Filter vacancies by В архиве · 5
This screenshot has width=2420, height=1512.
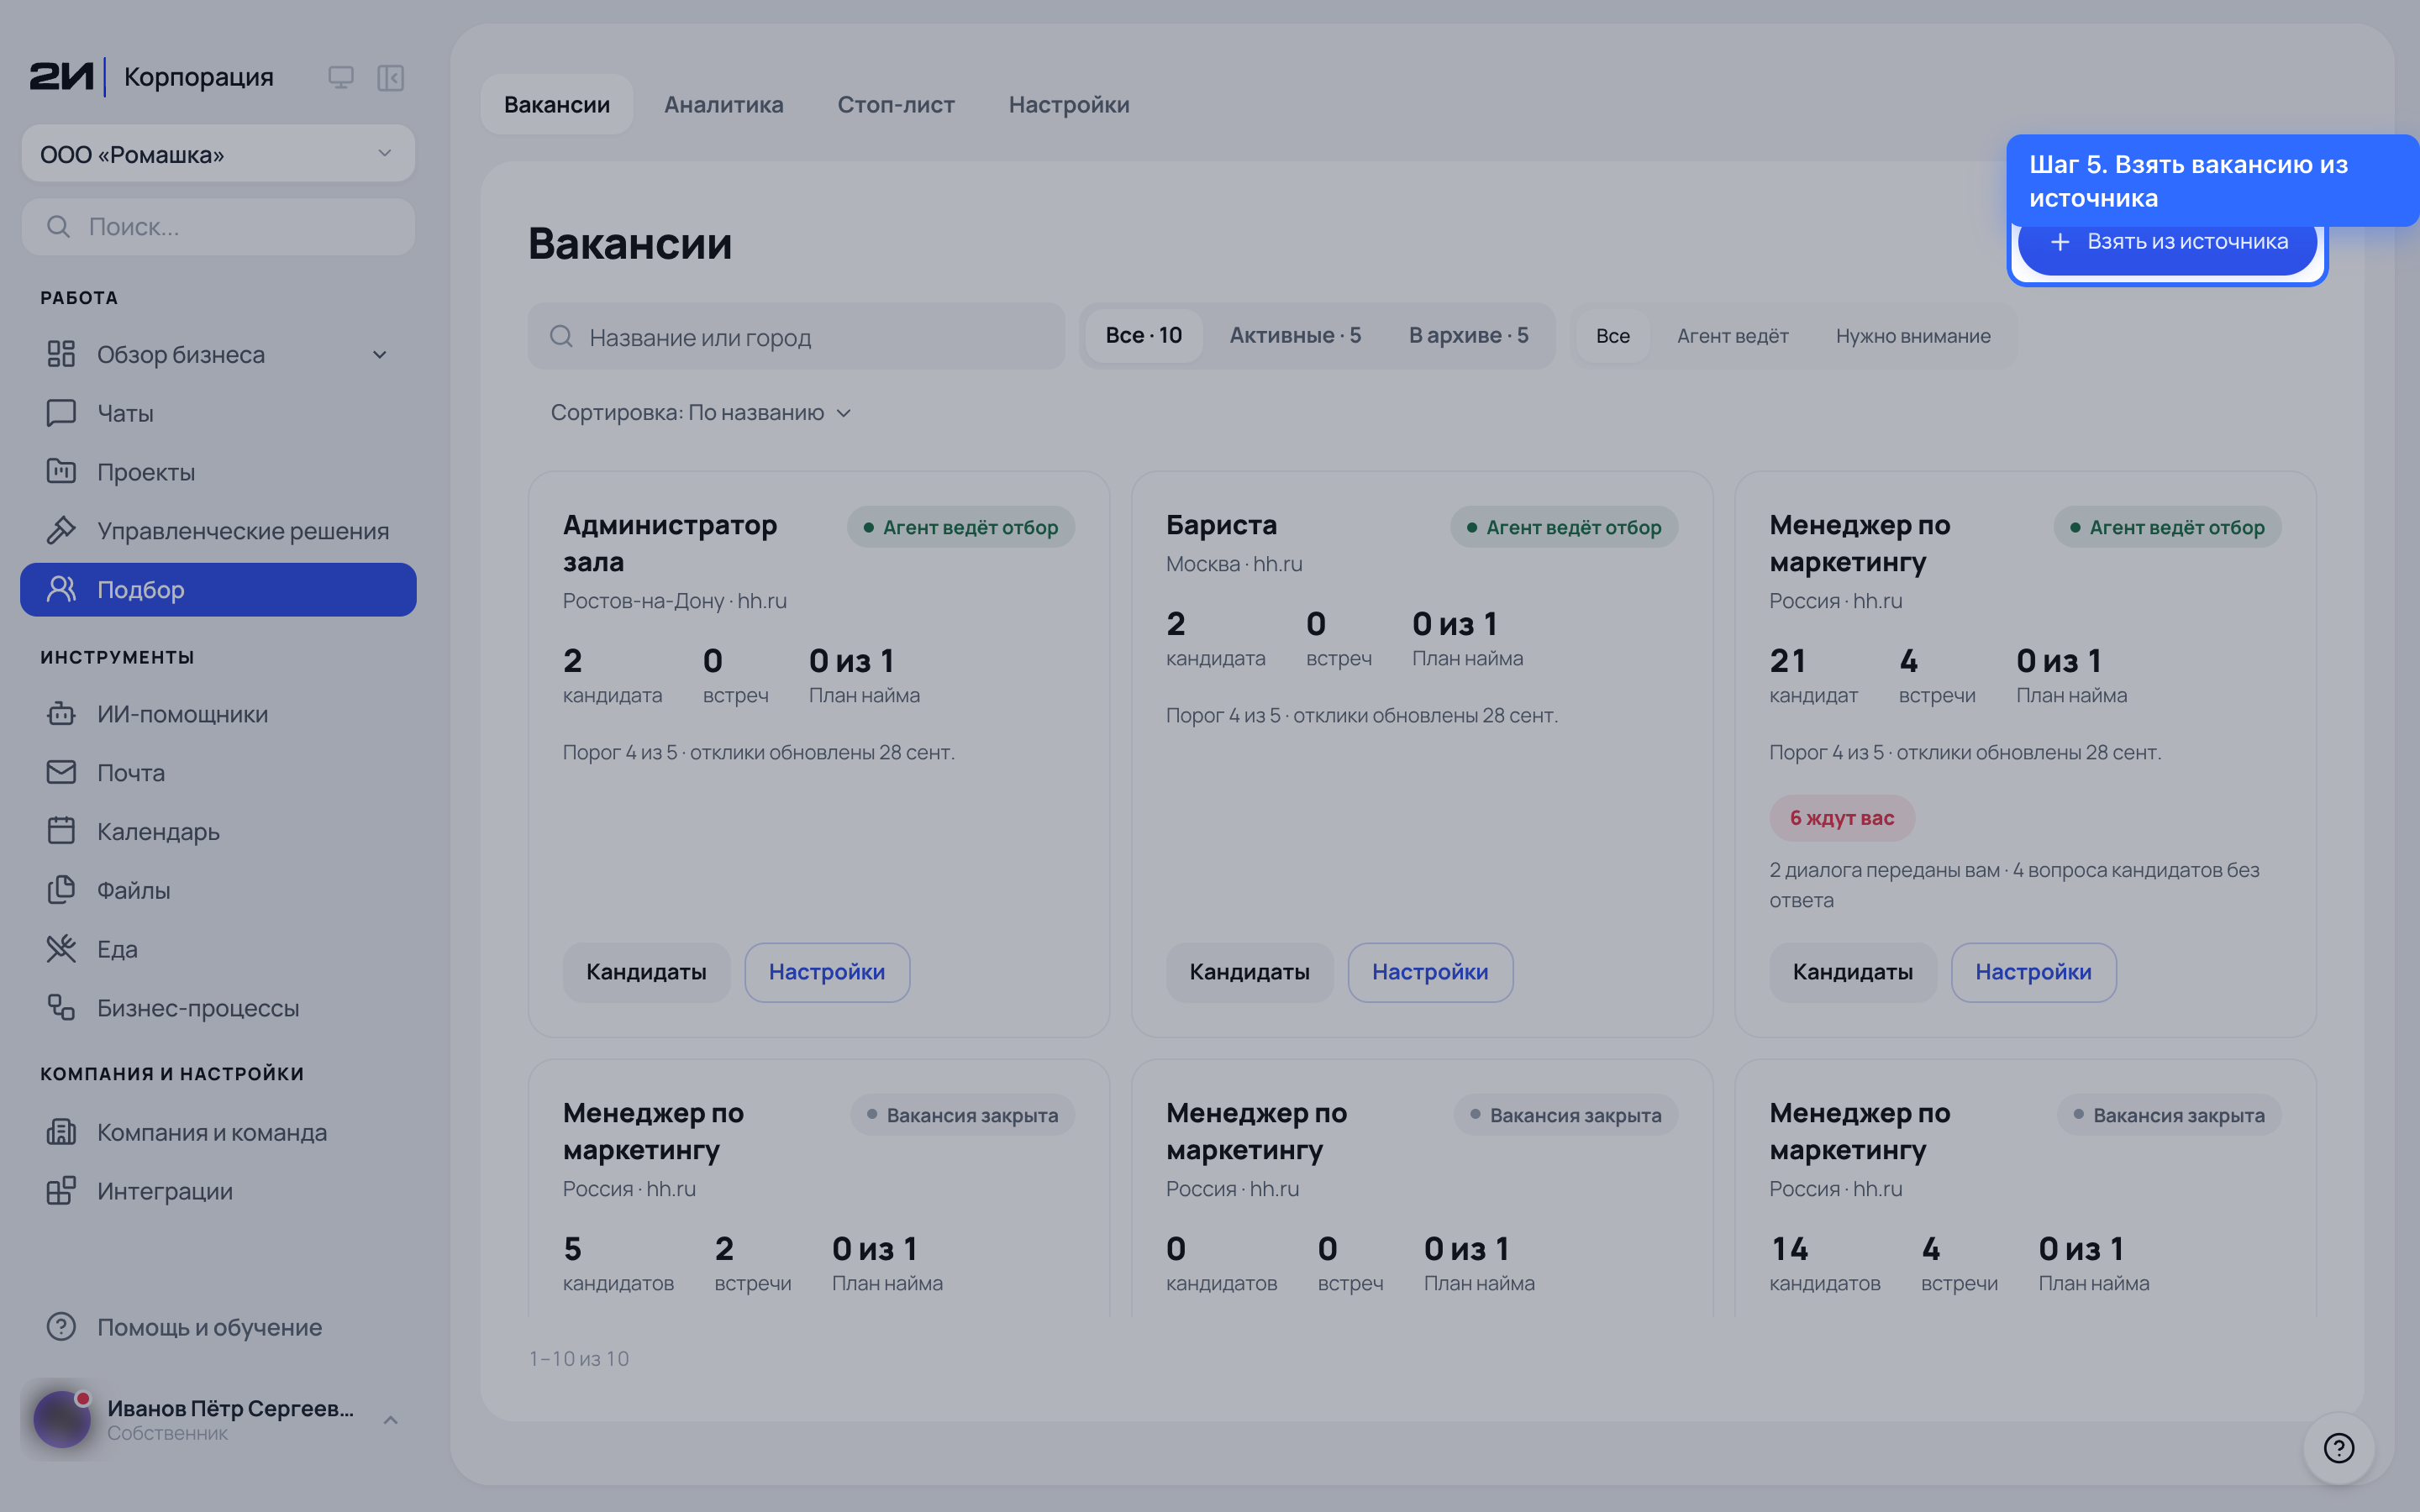(x=1468, y=336)
